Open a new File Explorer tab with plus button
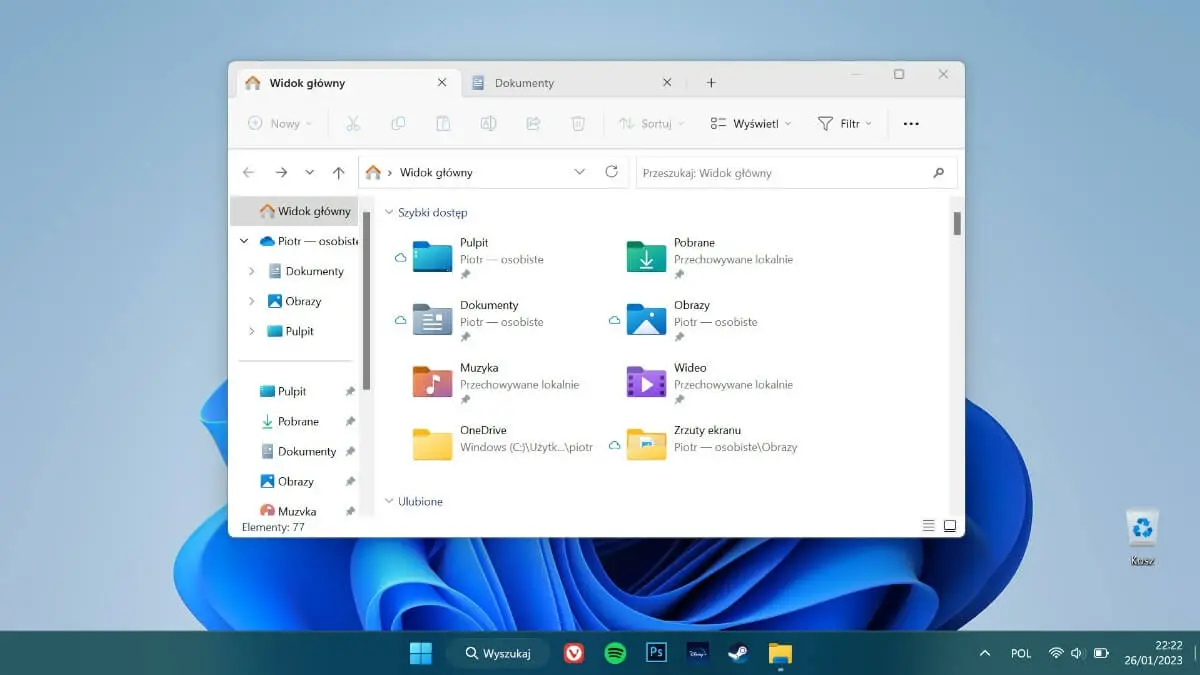Image resolution: width=1200 pixels, height=675 pixels. pos(711,82)
